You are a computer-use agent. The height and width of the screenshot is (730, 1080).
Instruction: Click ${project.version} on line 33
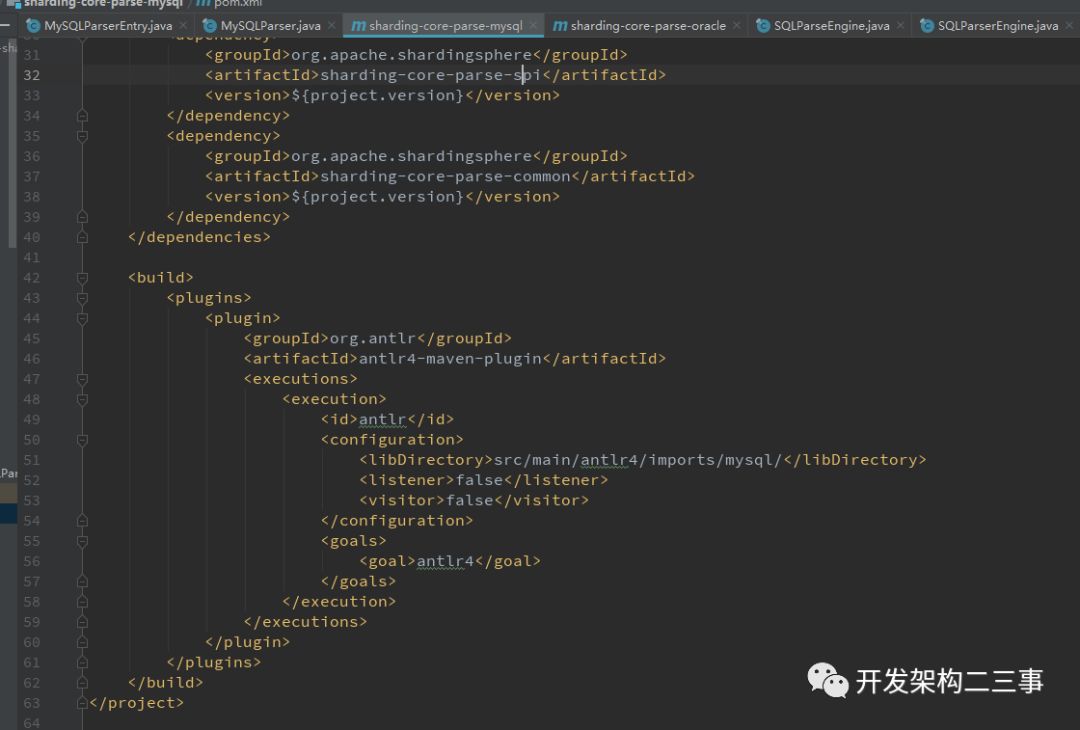coord(378,95)
